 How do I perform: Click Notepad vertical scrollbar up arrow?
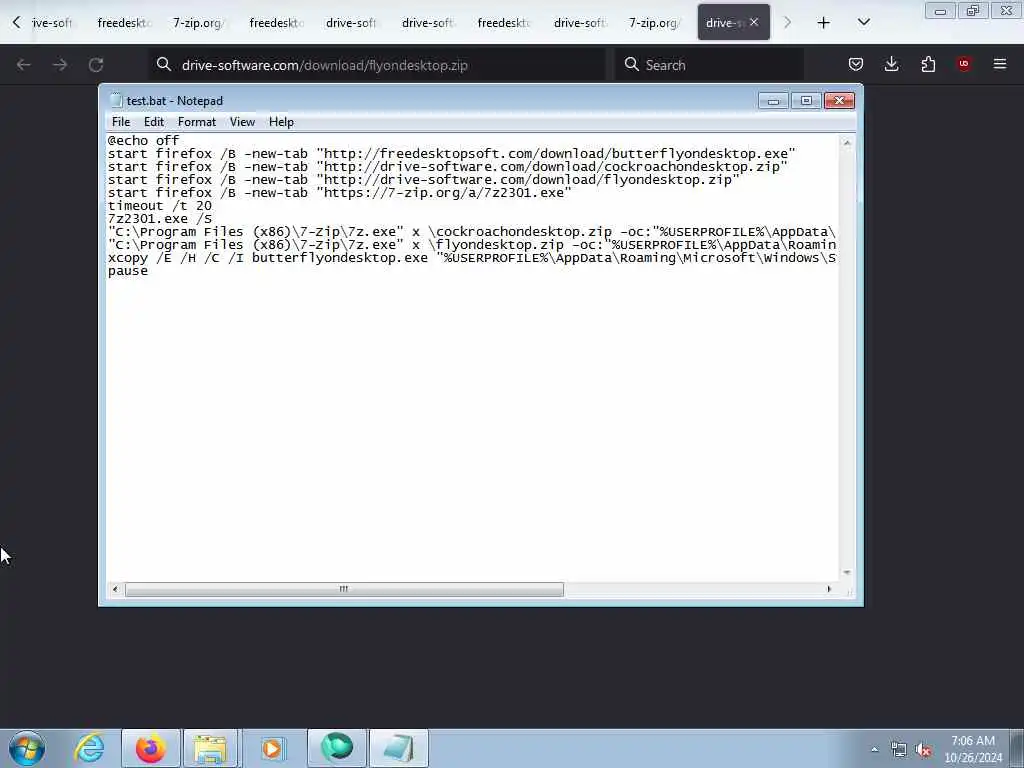(x=847, y=142)
